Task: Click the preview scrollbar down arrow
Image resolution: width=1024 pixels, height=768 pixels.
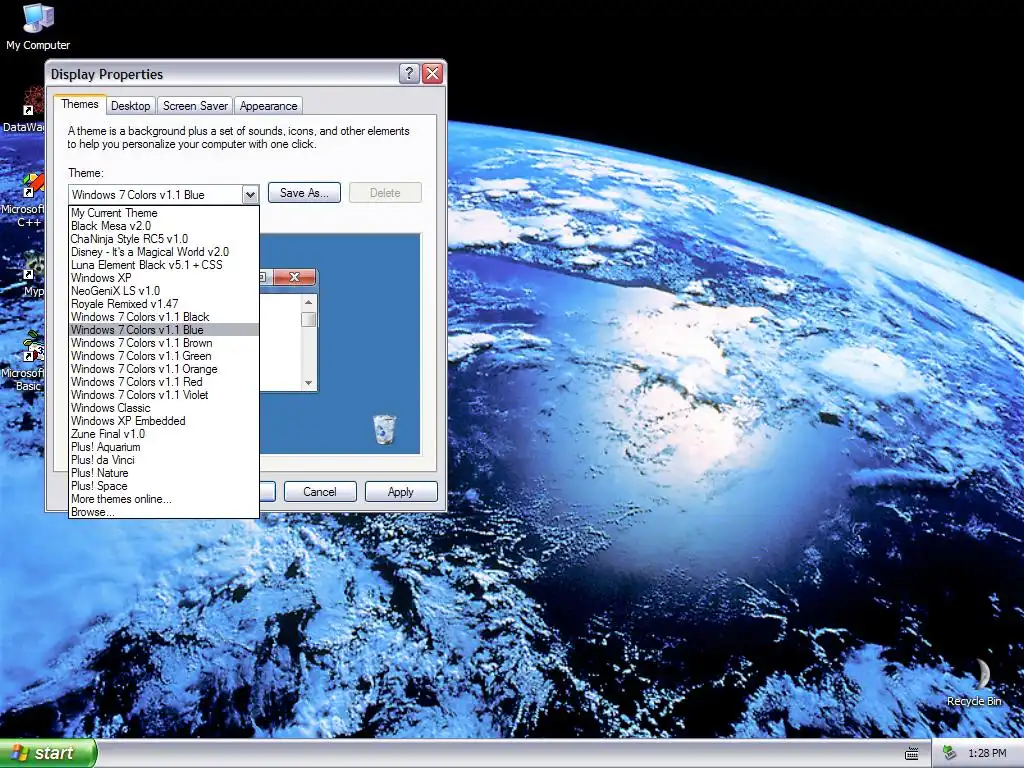Action: (x=309, y=383)
